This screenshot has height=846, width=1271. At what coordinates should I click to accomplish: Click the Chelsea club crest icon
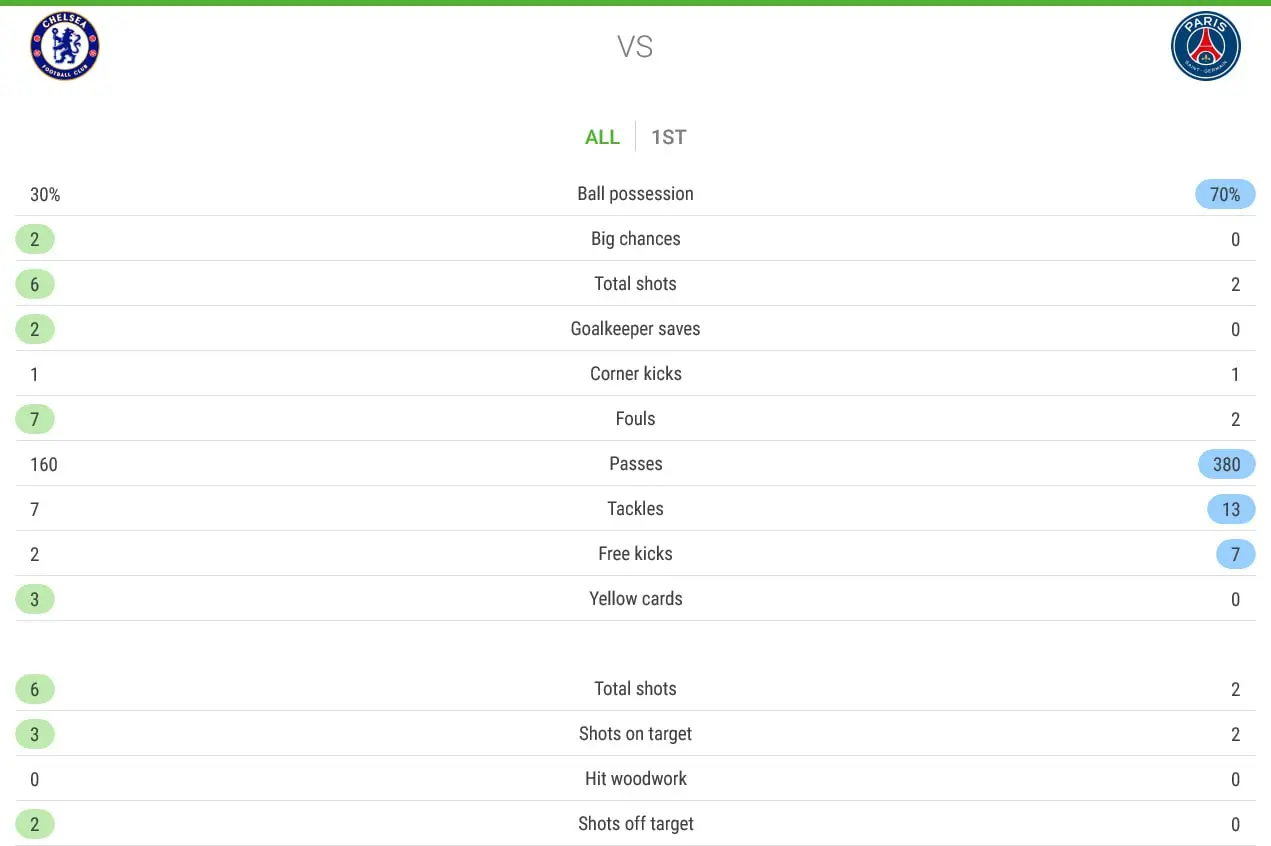[65, 47]
